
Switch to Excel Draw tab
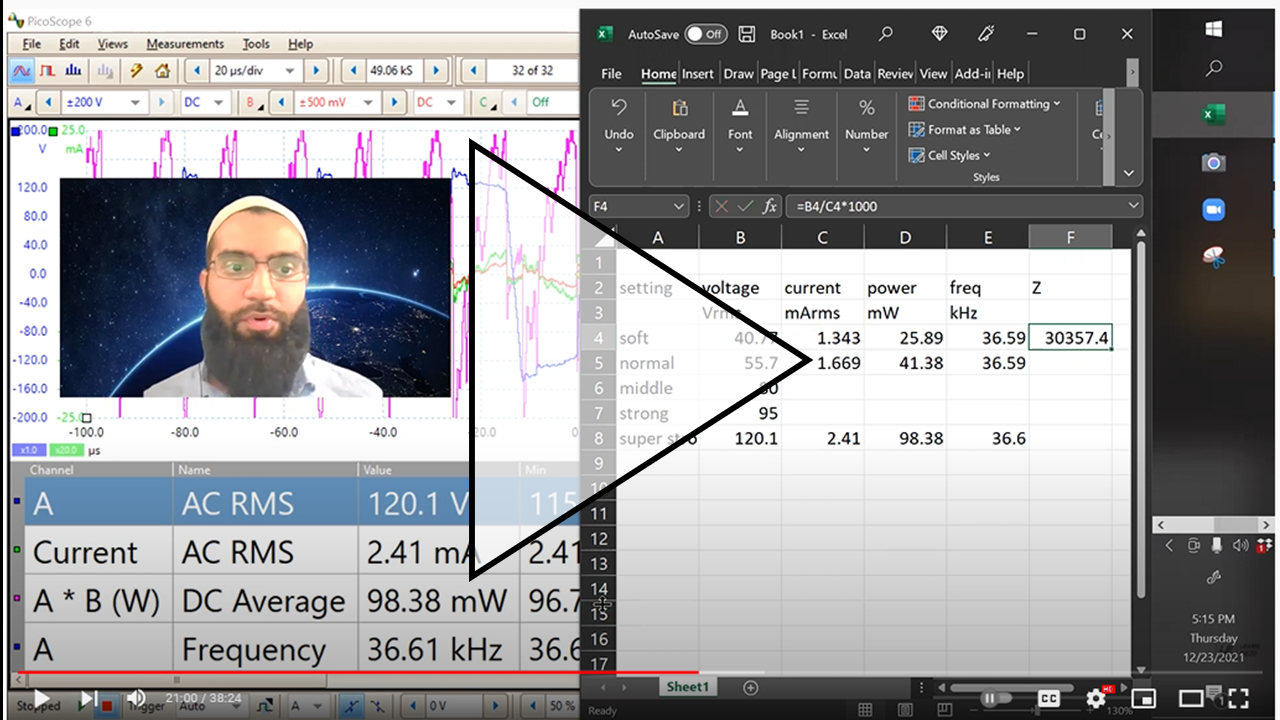pos(739,74)
